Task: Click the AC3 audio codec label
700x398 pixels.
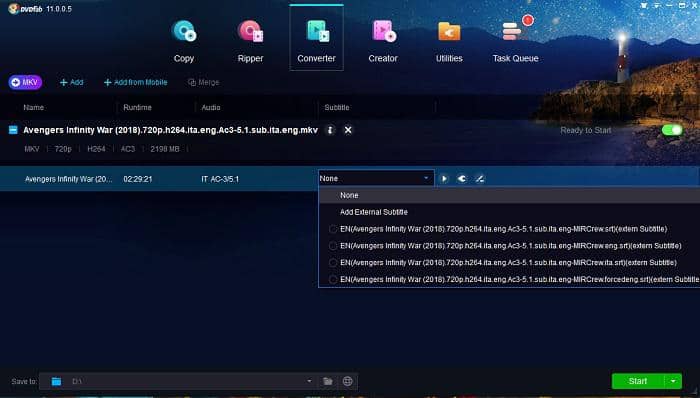Action: (128, 149)
